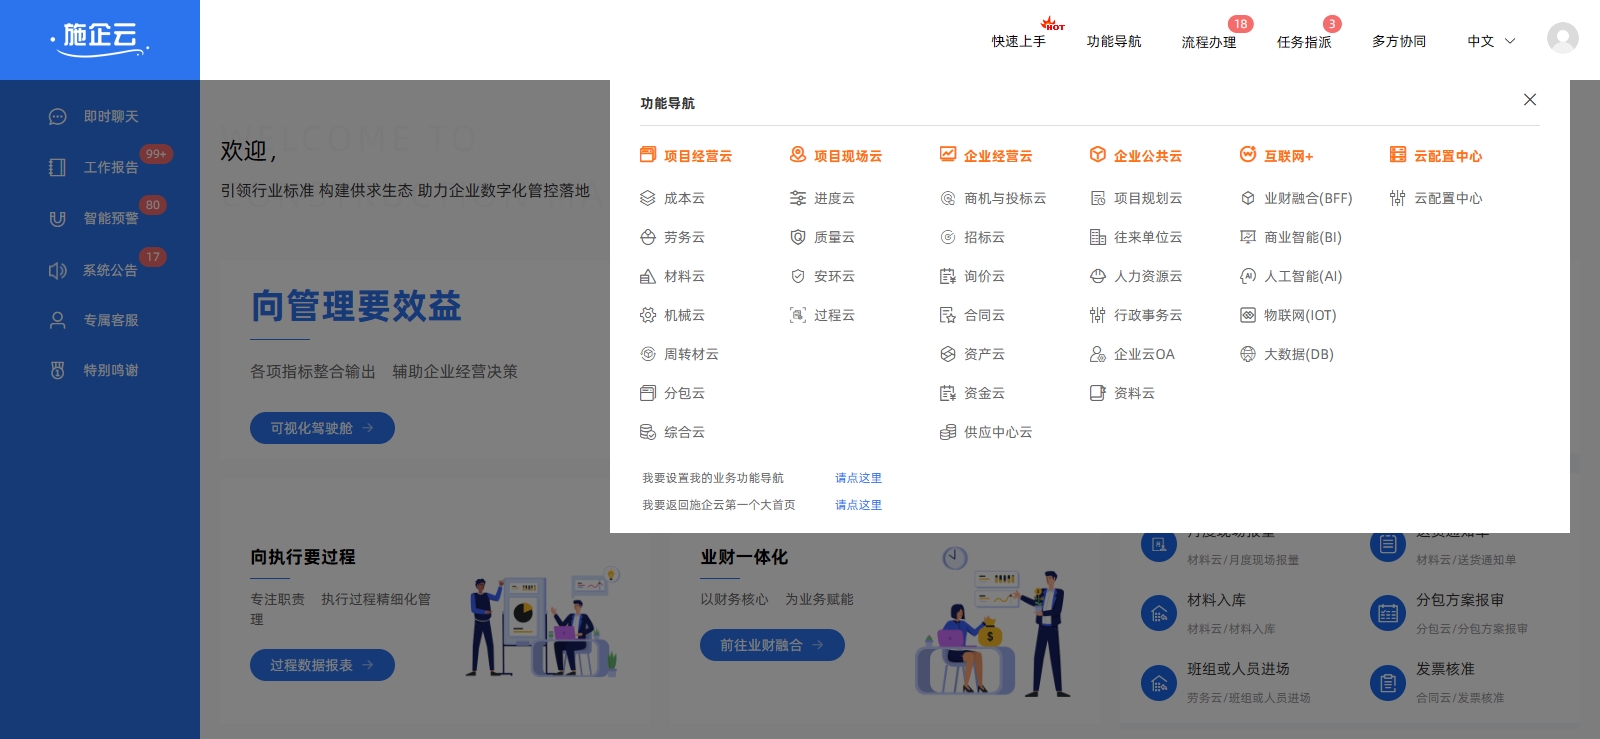Click the 云配置中心 settings sliders icon
Screen dimensions: 1600x739
pos(1398,198)
